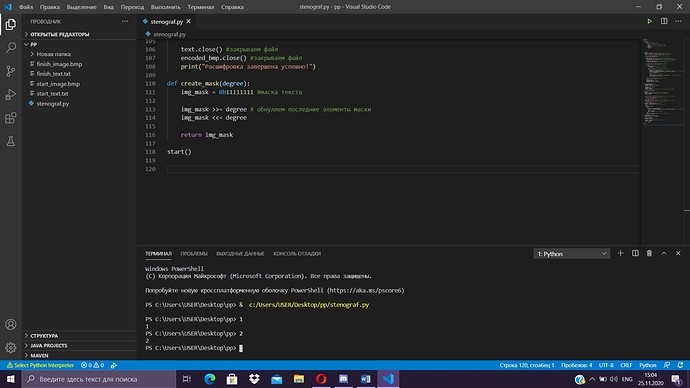Switch to the Консоль отладки panel tab
Screen dimensions: 690x388
(297, 254)
